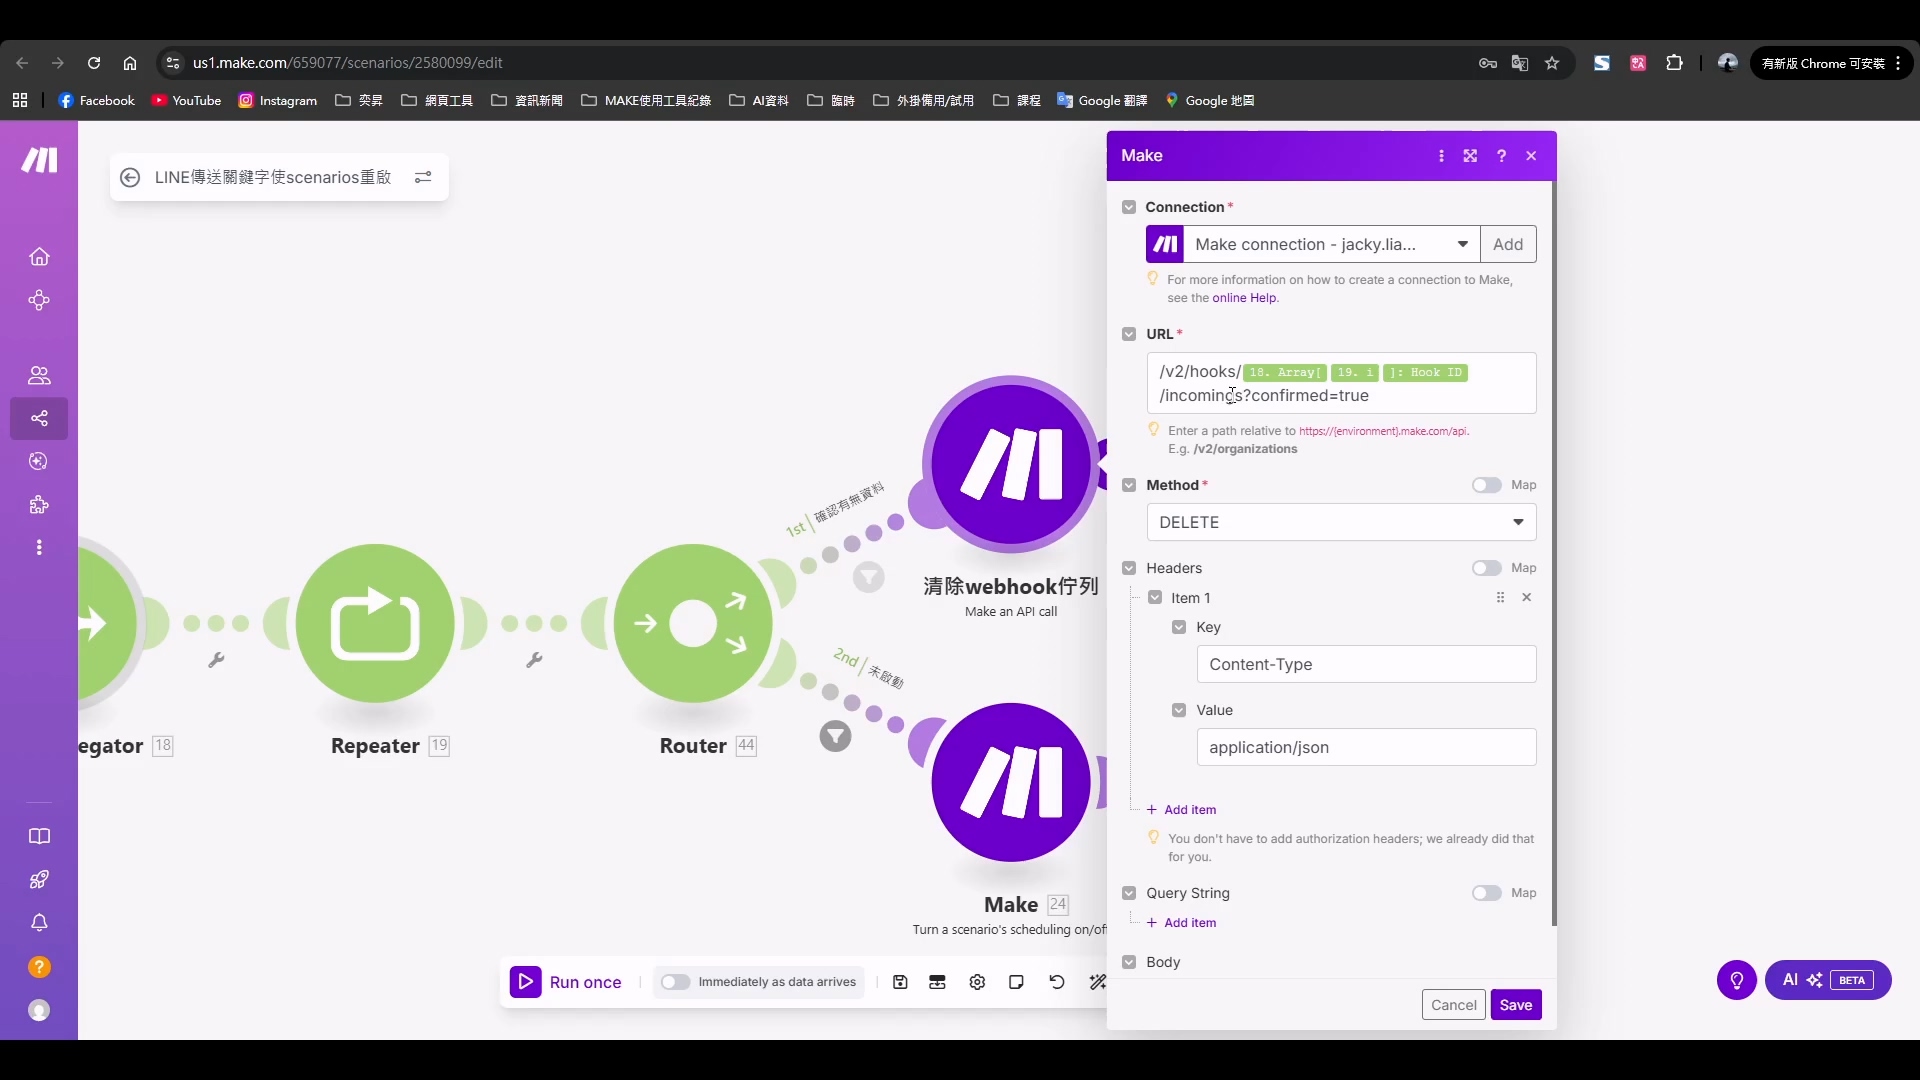
Task: Click the URL path input field
Action: (x=1341, y=383)
